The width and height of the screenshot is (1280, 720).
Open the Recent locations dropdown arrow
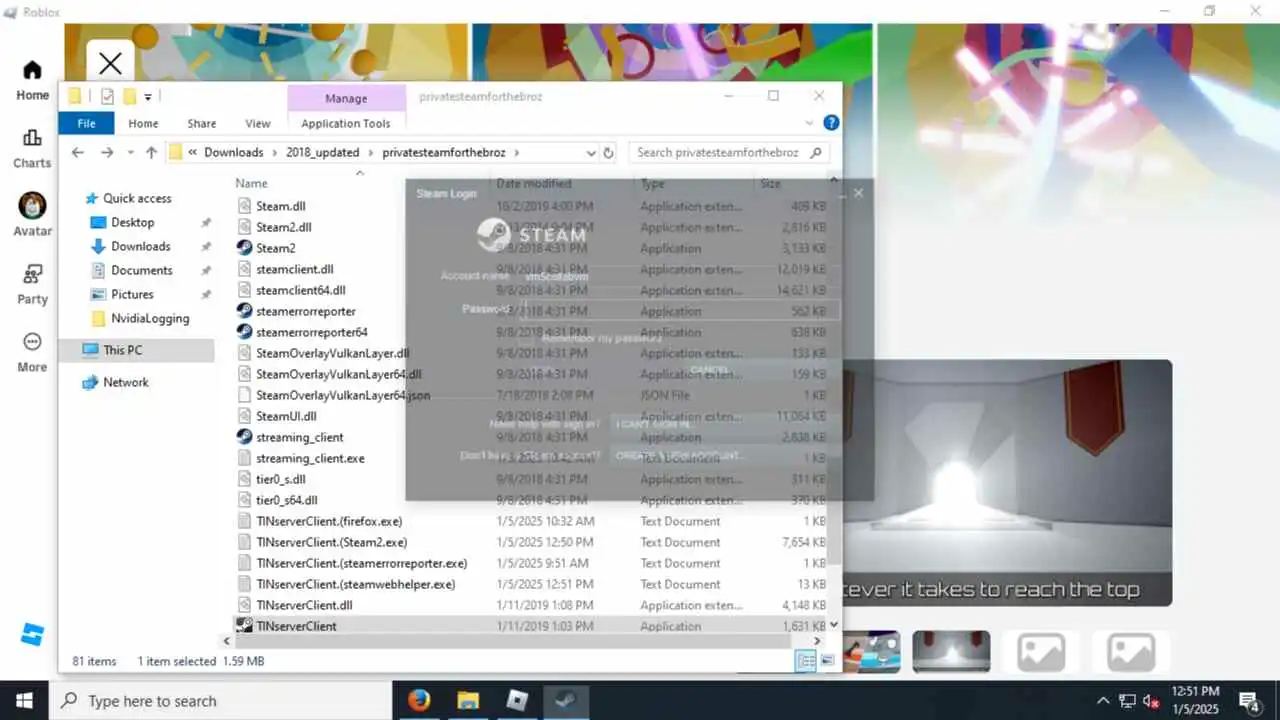click(130, 153)
